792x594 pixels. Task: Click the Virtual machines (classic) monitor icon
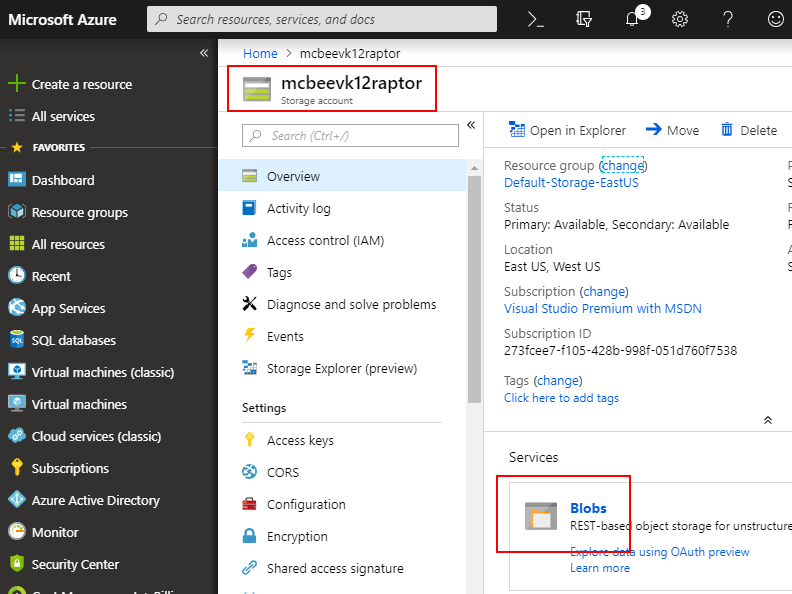[x=17, y=371]
